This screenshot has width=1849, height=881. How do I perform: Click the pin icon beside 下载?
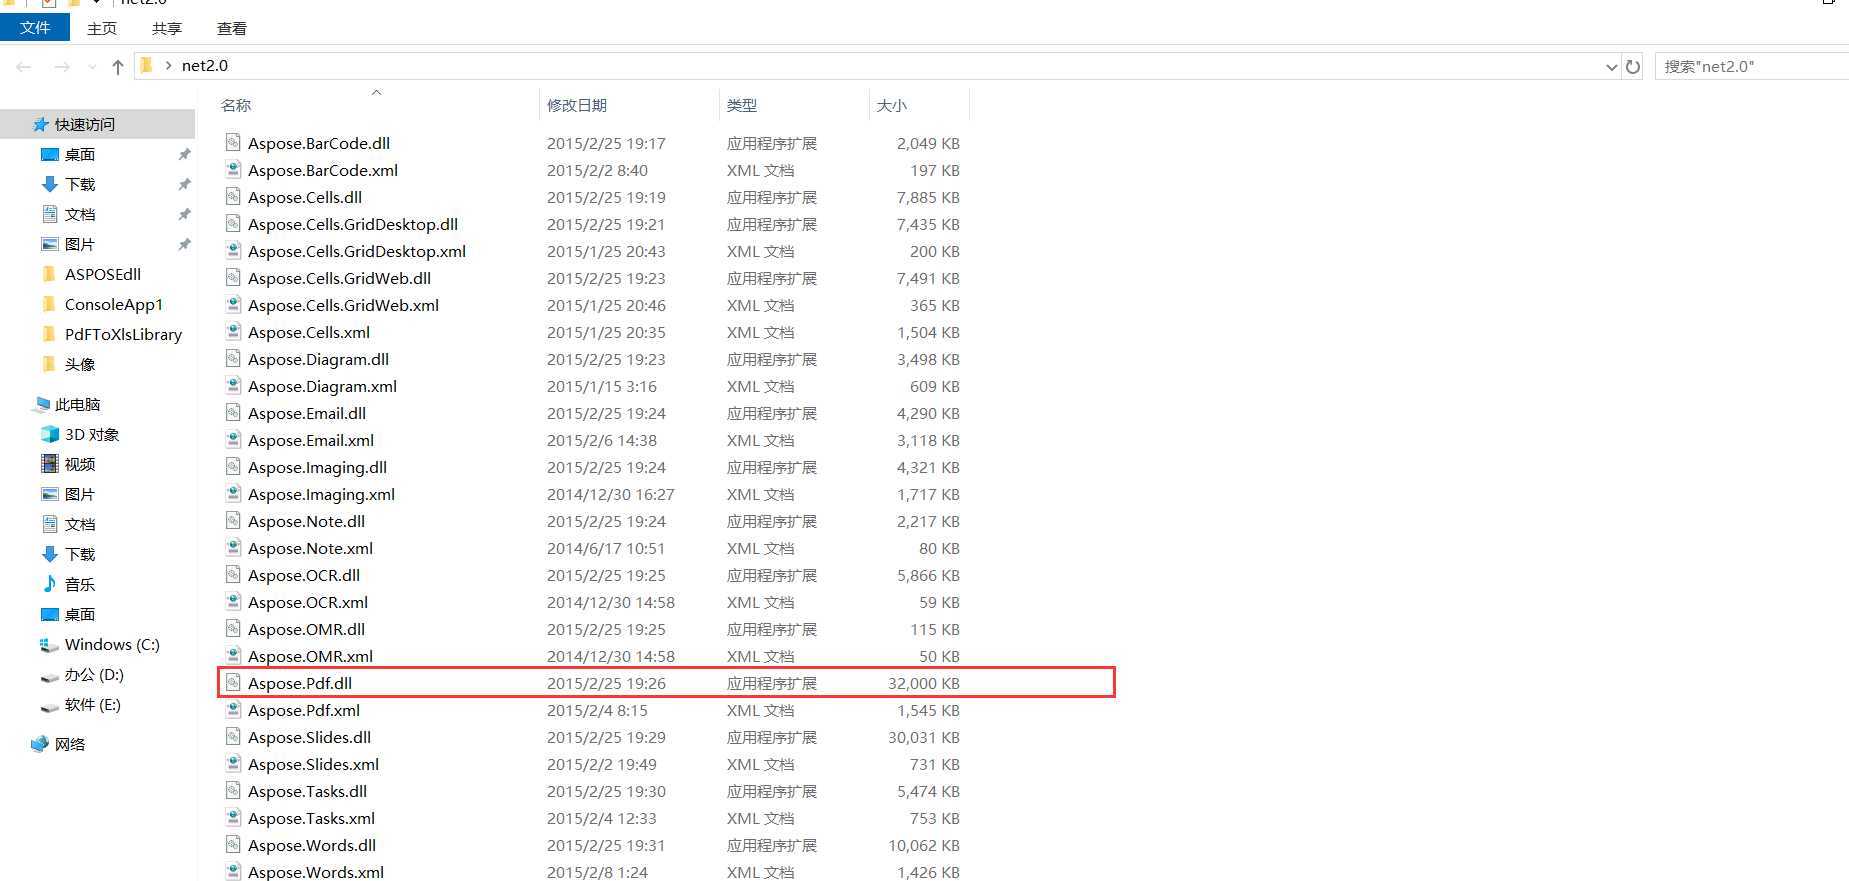tap(184, 184)
